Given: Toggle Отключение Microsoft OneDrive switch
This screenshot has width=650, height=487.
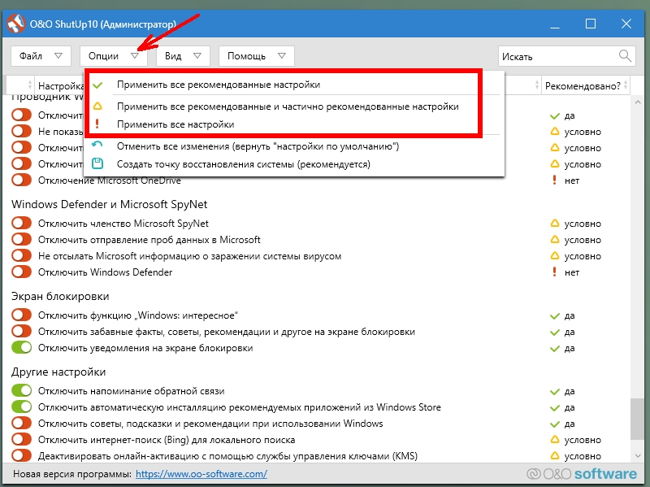Looking at the screenshot, I should (22, 180).
